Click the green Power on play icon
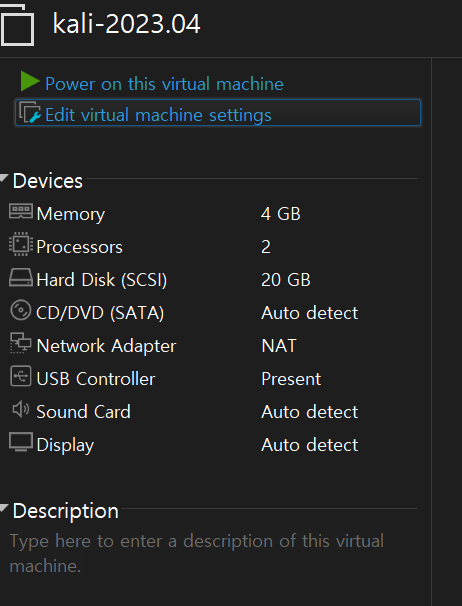 tap(30, 82)
